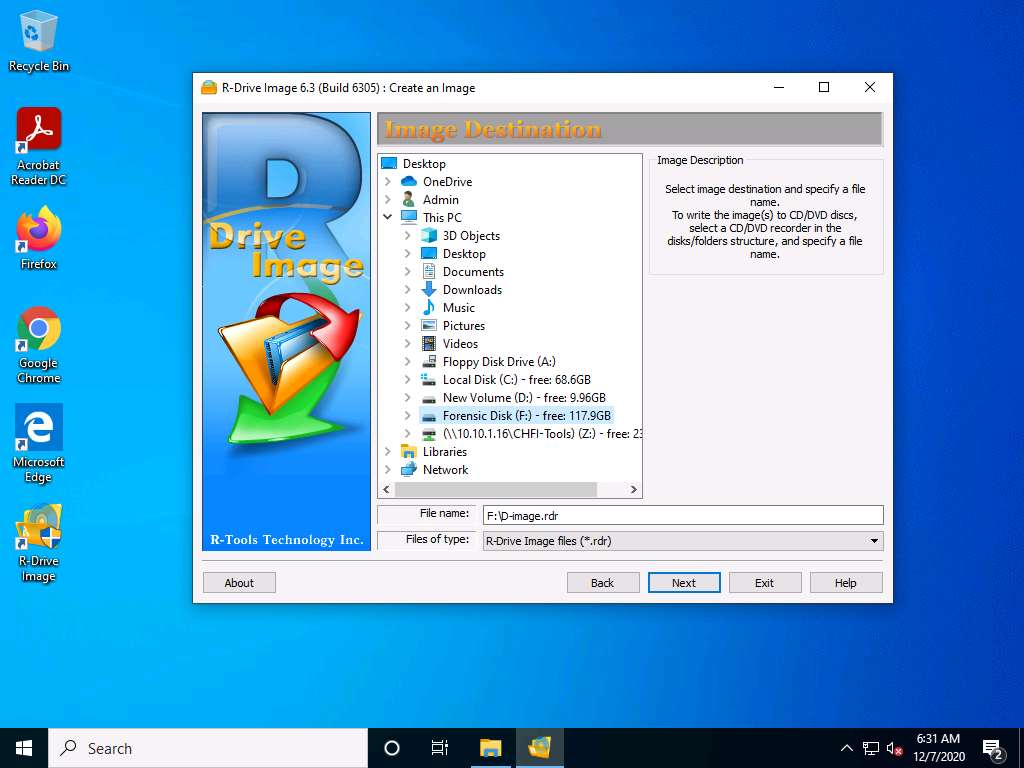Open Task View on the taskbar
The width and height of the screenshot is (1024, 768).
[440, 748]
